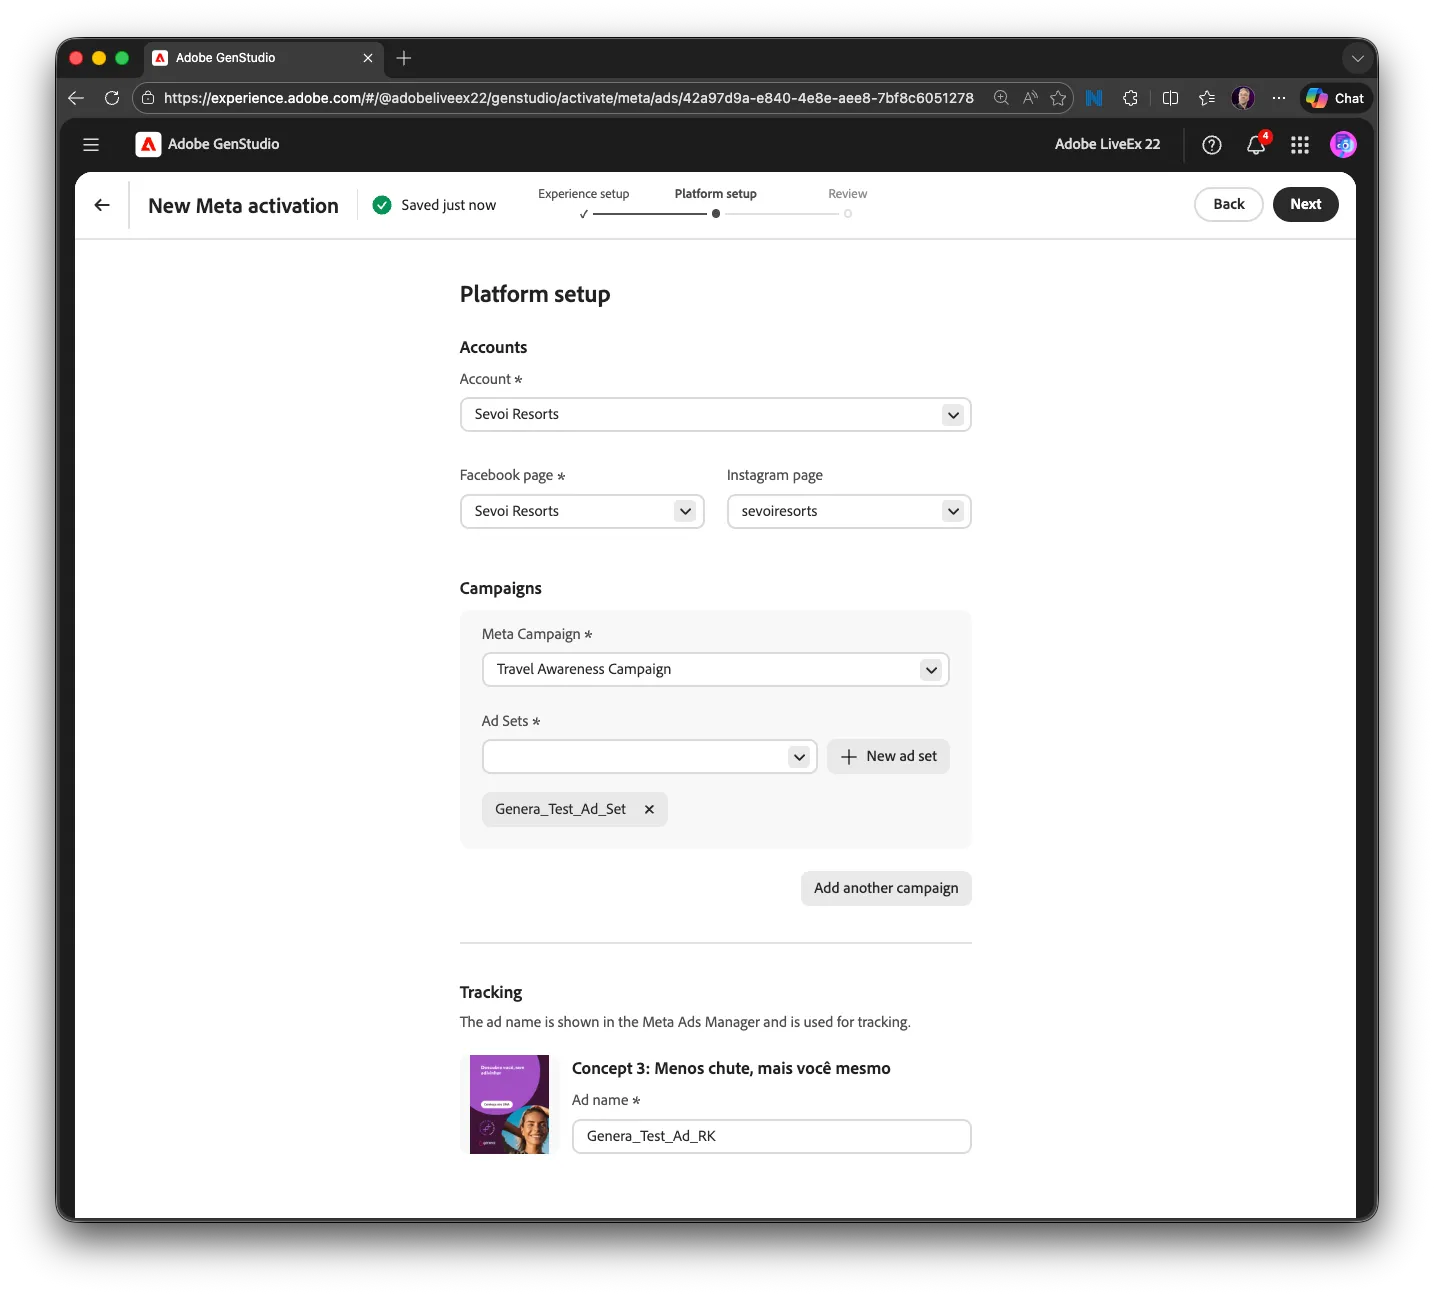
Task: Jump to the Review step
Action: [x=848, y=194]
